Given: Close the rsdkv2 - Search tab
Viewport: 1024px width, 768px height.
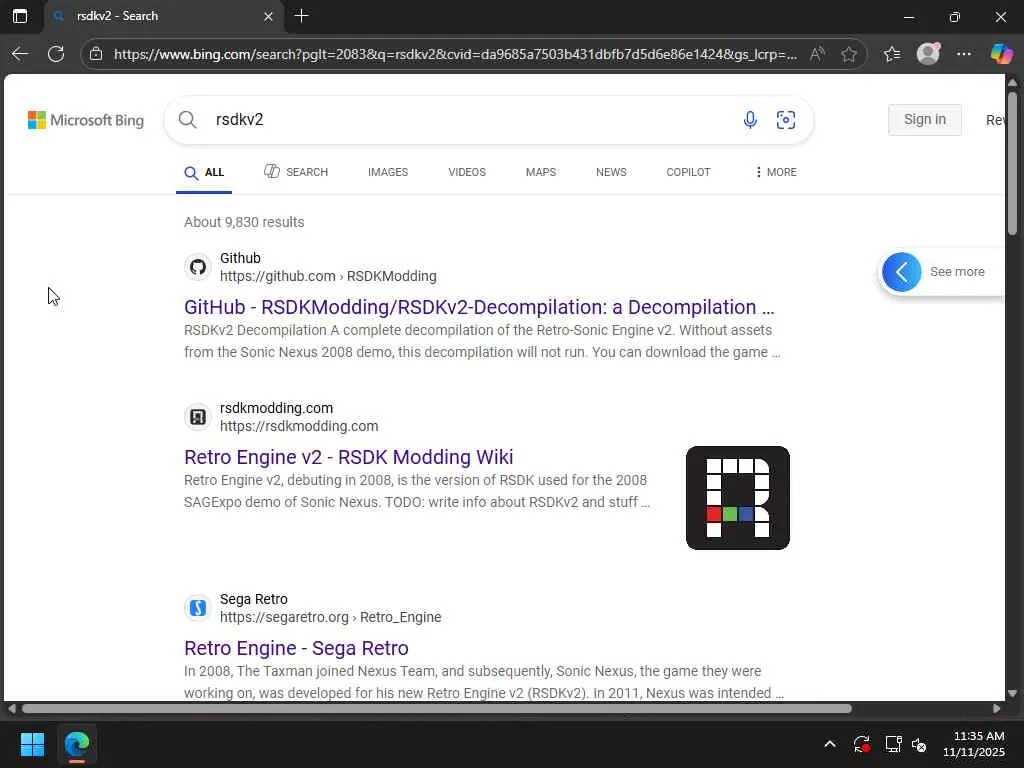Looking at the screenshot, I should [268, 16].
